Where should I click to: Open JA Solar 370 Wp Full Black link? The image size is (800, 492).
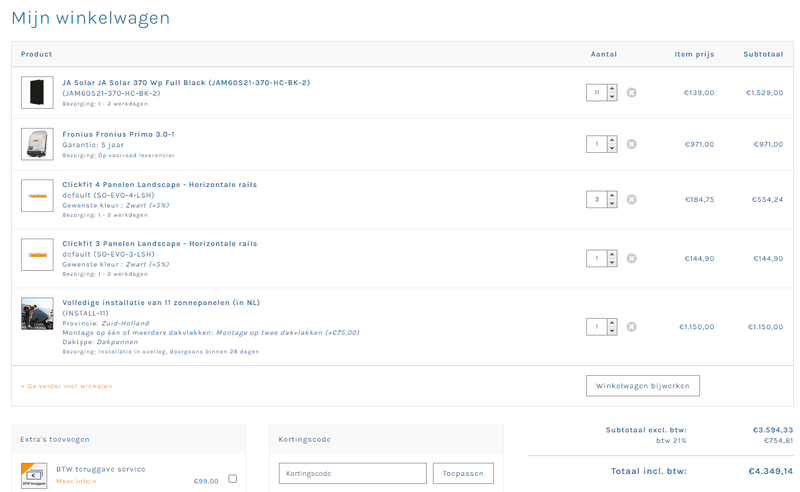[186, 83]
